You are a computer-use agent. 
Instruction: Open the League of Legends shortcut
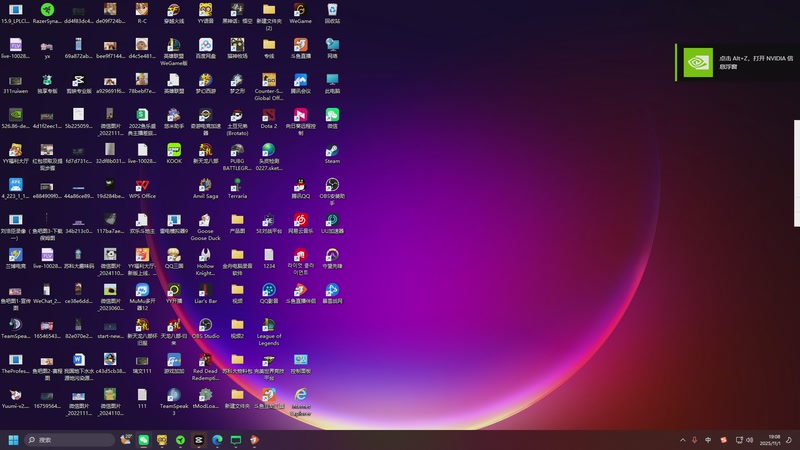(x=269, y=332)
